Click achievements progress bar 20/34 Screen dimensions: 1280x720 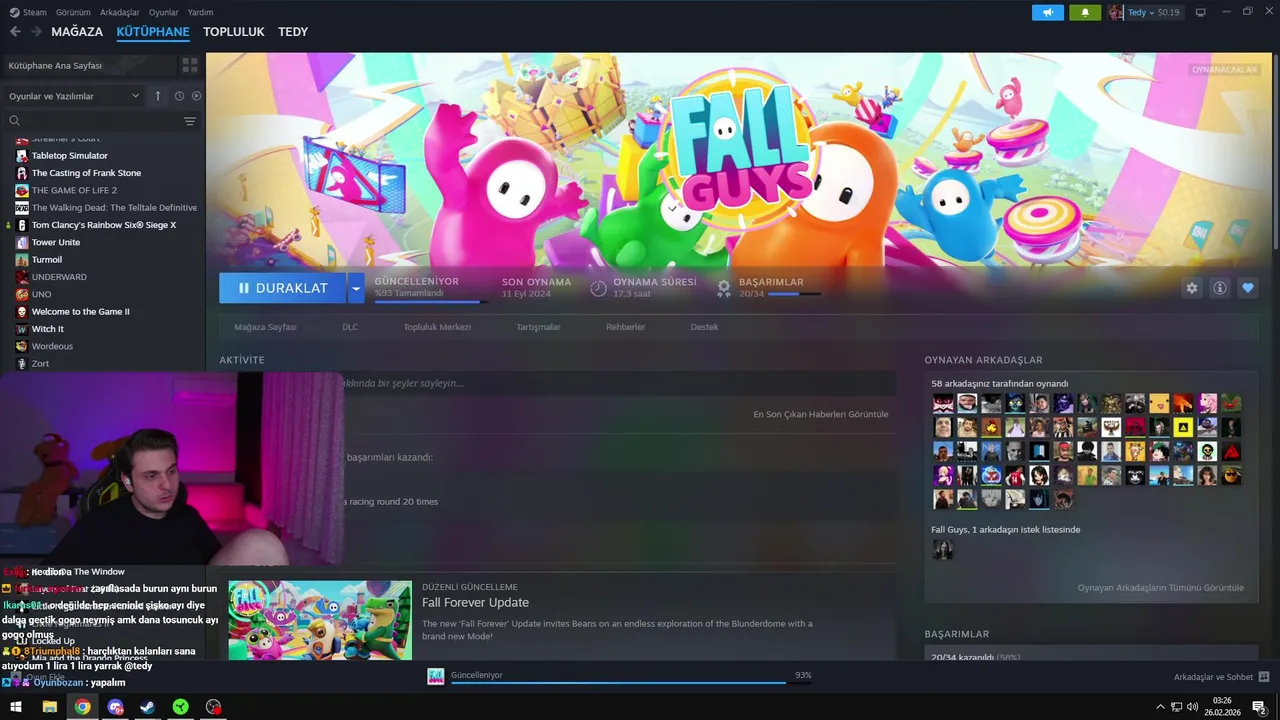[x=795, y=294]
